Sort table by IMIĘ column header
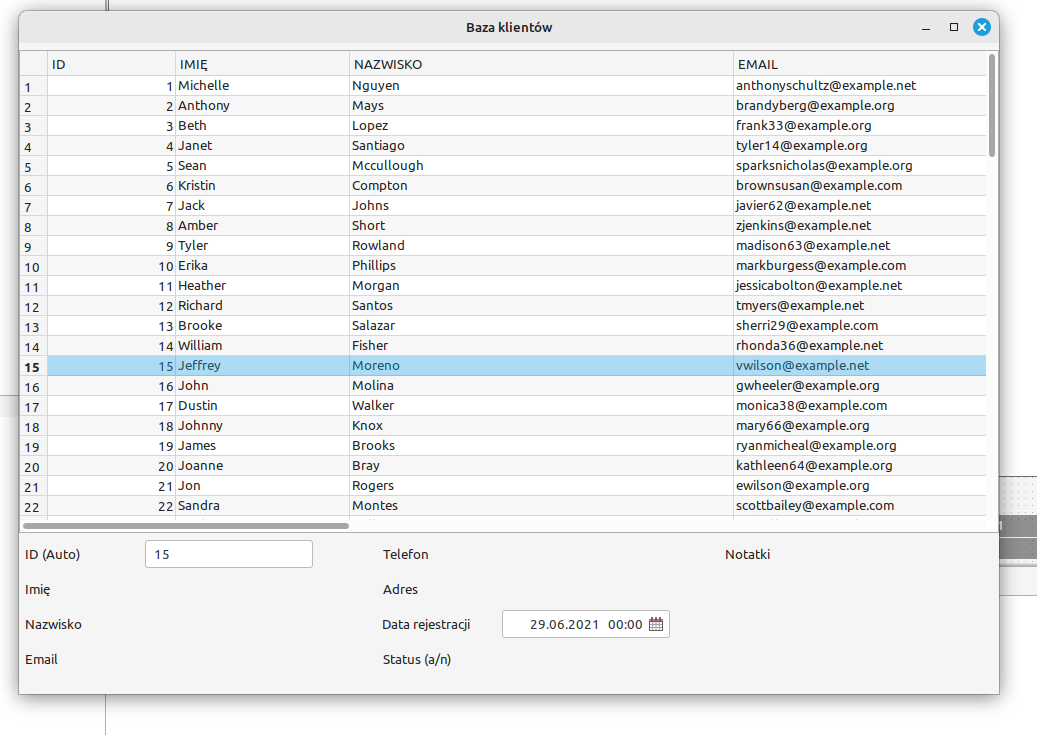Viewport: 1037px width, 735px height. (262, 64)
